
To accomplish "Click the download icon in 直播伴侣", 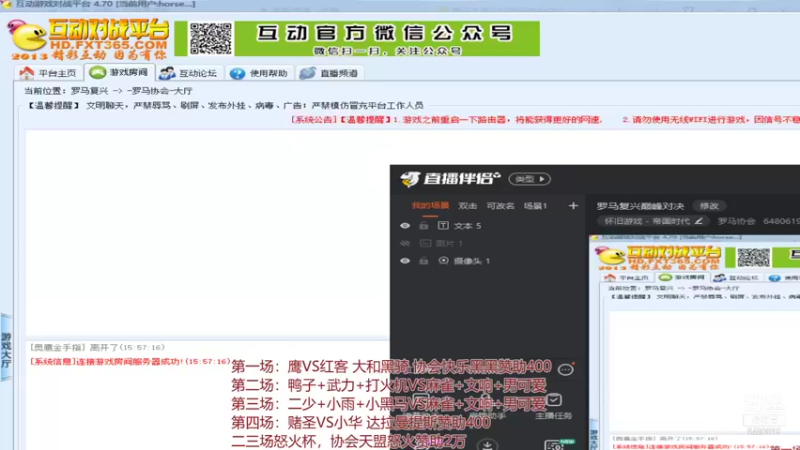I will [488, 445].
